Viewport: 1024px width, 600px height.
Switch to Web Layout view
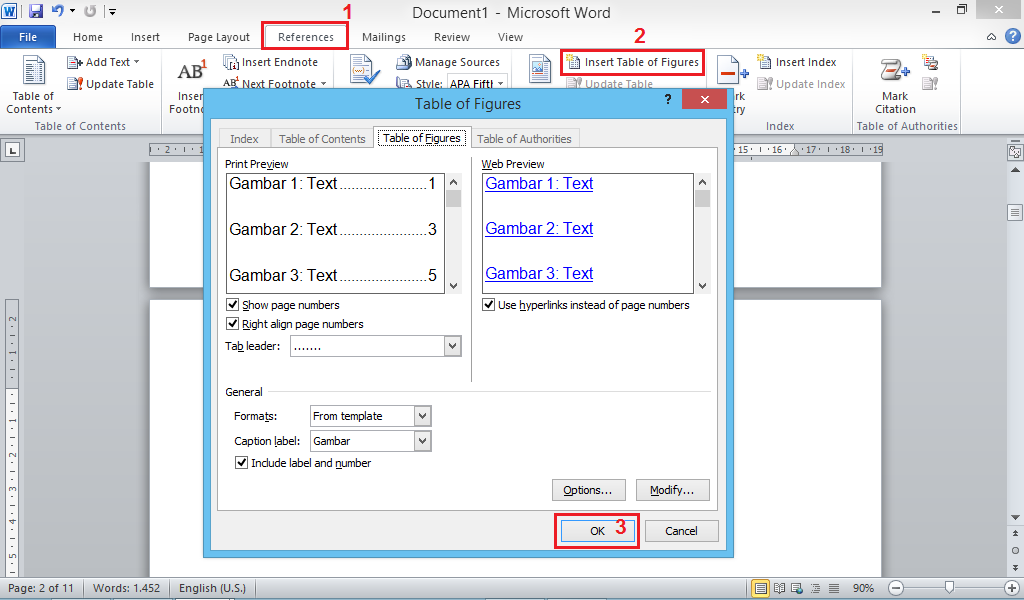(x=796, y=587)
